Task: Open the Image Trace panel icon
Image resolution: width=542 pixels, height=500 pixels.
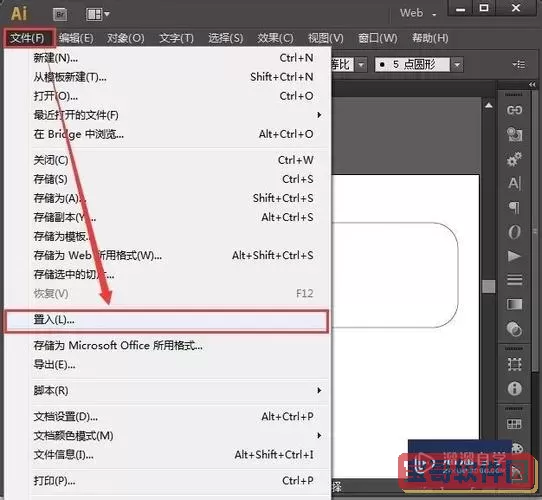Action: 514,135
